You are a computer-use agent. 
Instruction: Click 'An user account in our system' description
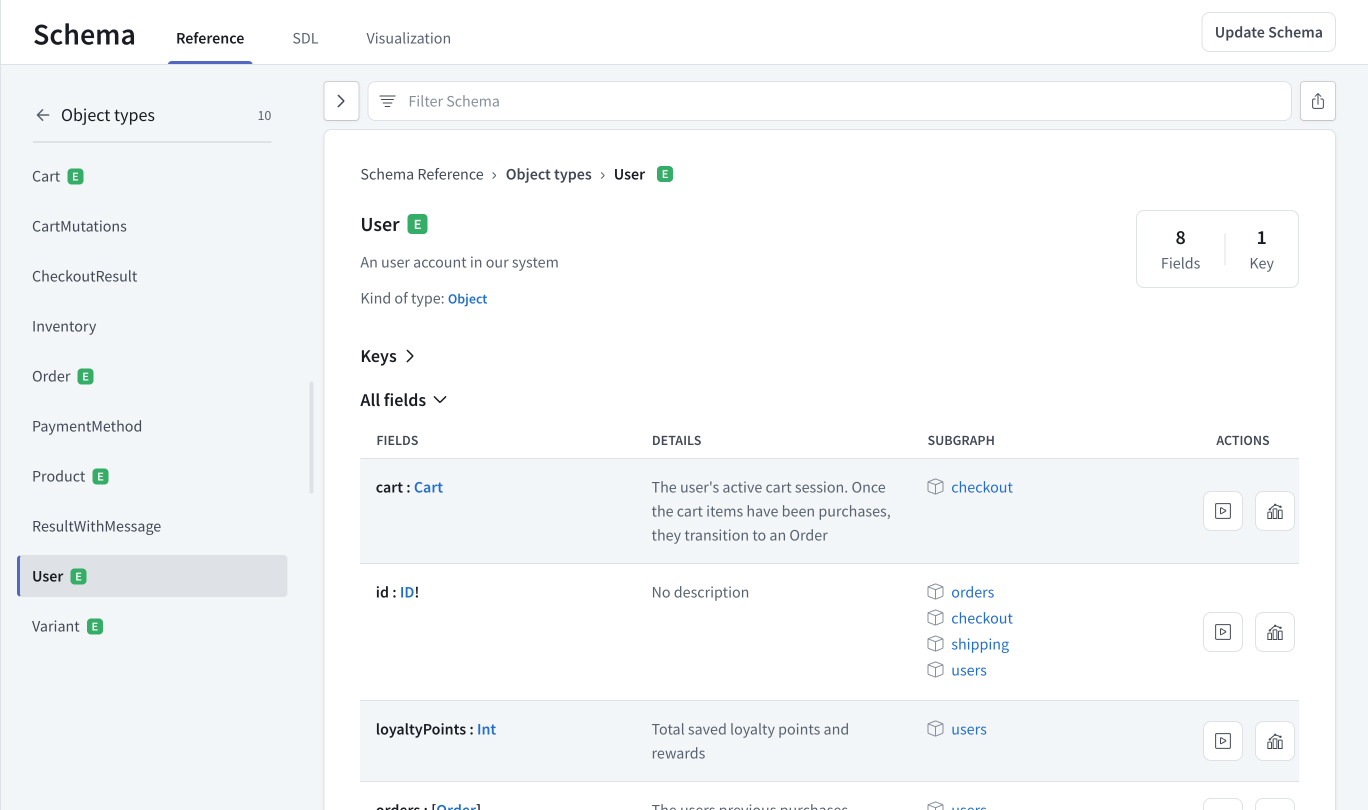(459, 262)
